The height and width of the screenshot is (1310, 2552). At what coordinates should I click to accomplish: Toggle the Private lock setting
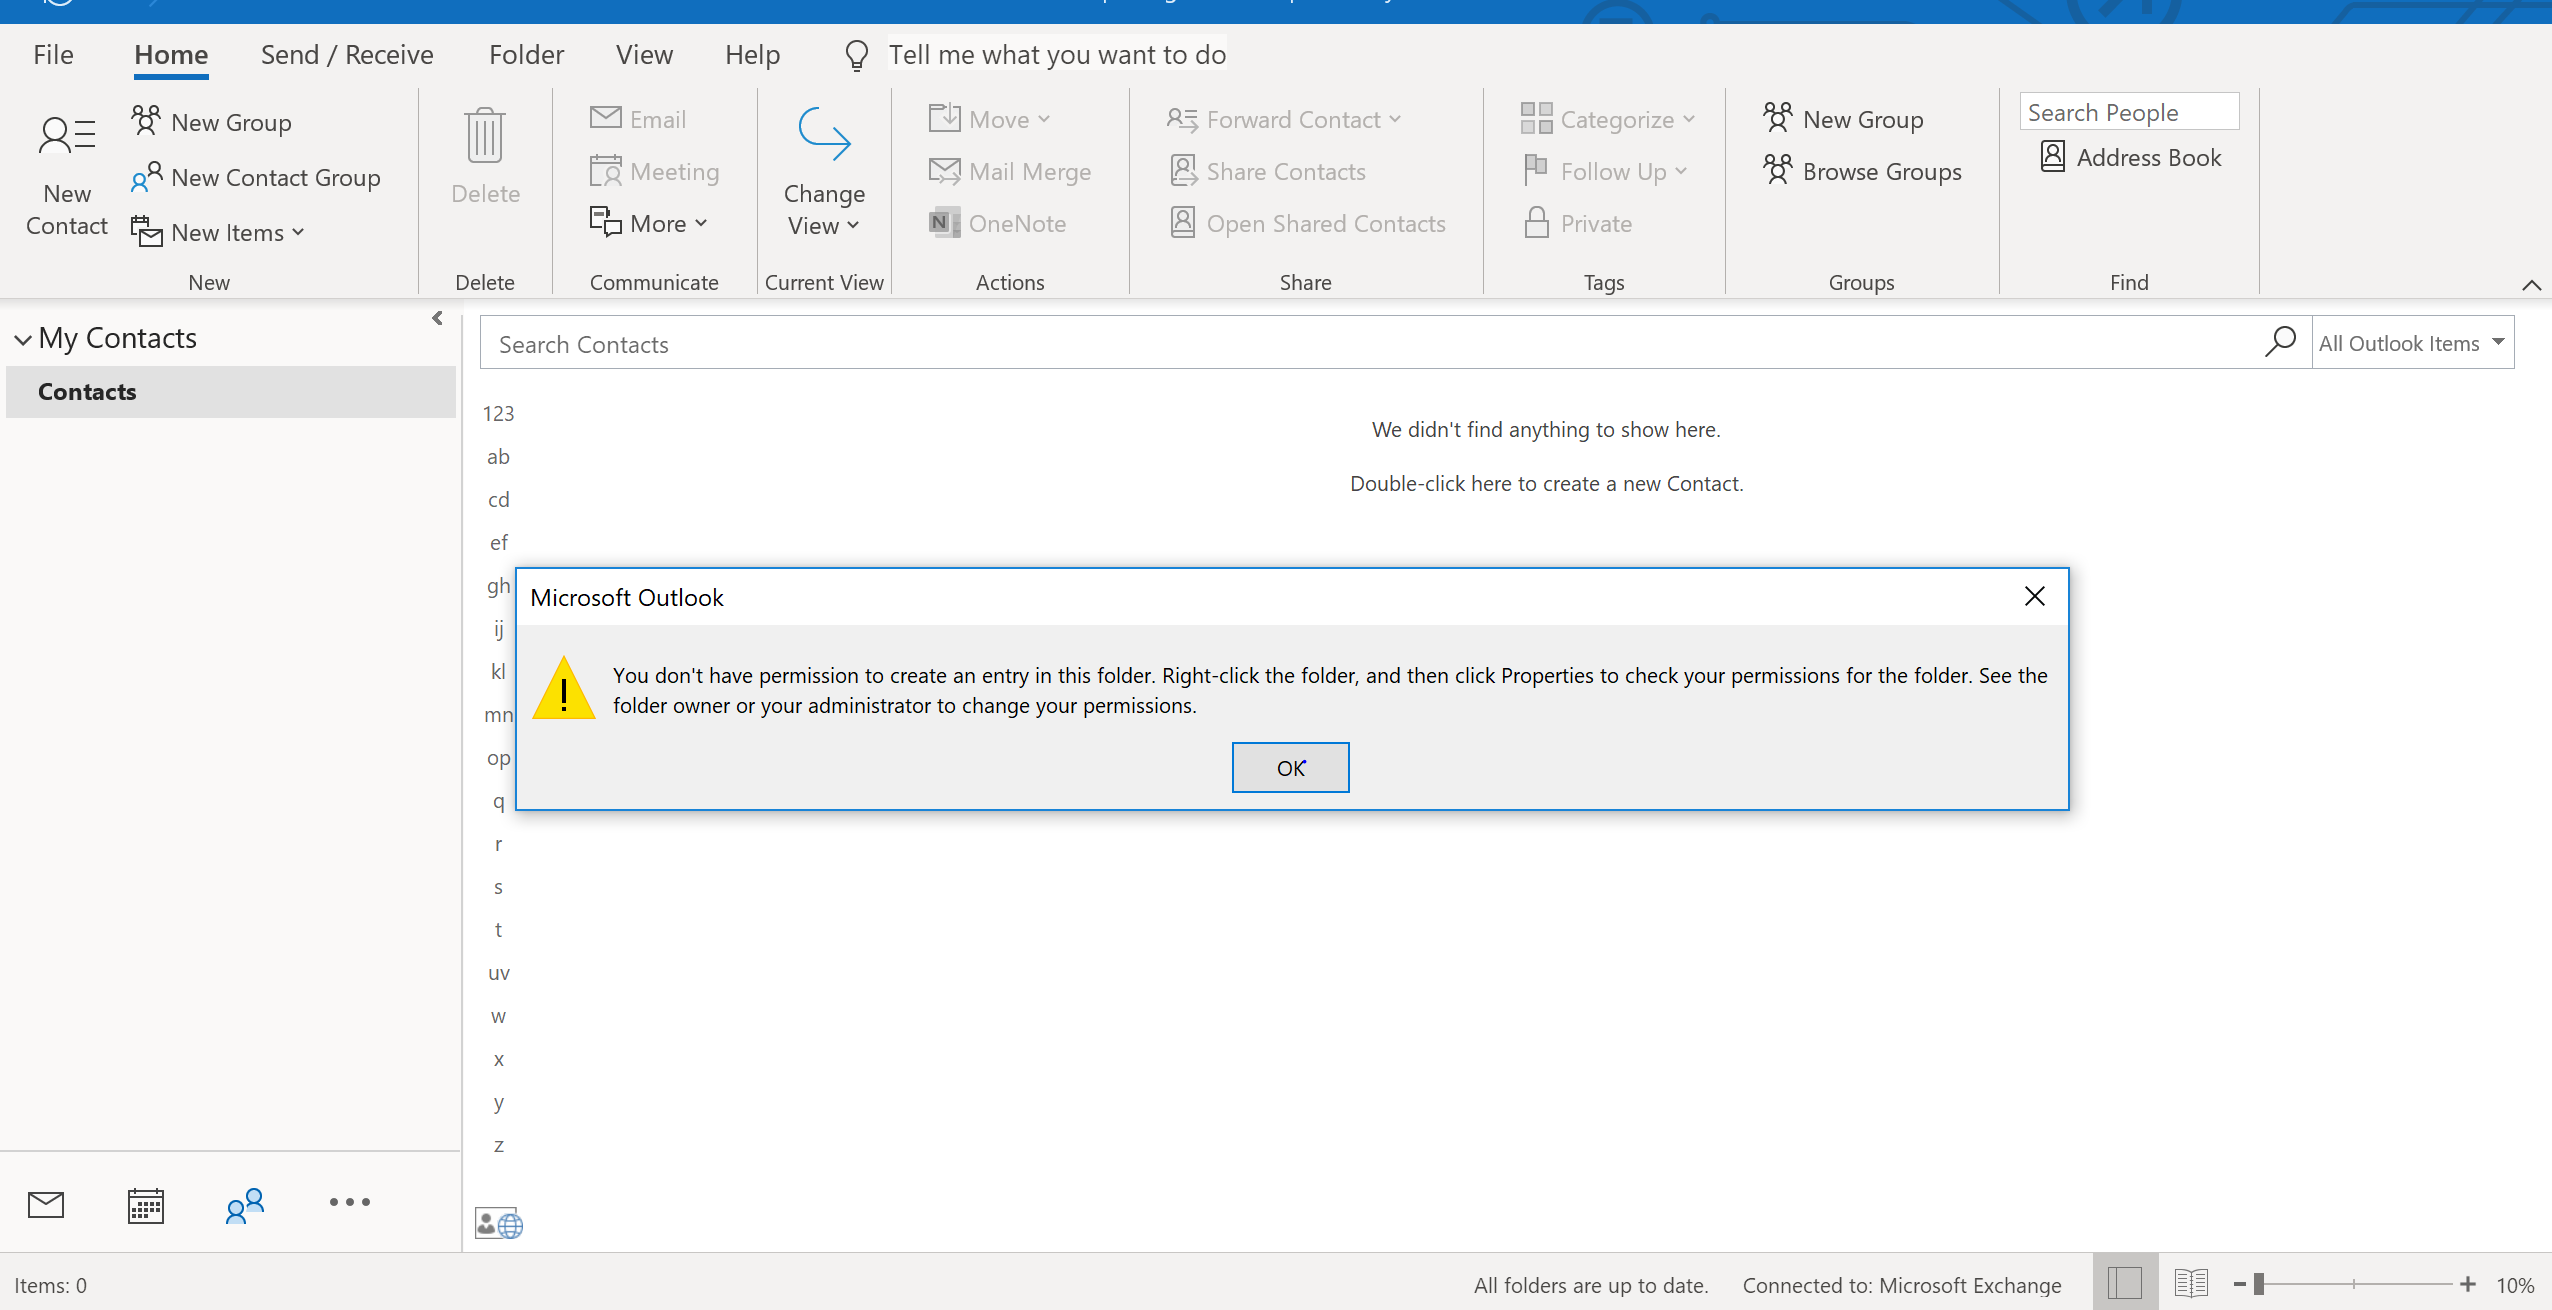click(x=1577, y=223)
